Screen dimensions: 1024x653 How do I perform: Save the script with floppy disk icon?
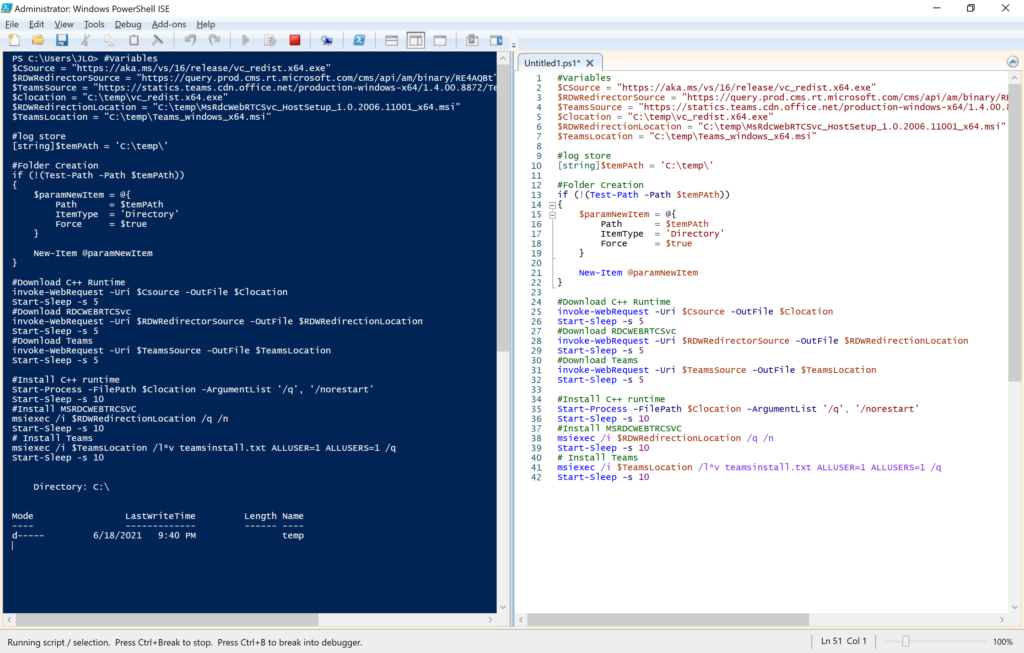click(62, 40)
